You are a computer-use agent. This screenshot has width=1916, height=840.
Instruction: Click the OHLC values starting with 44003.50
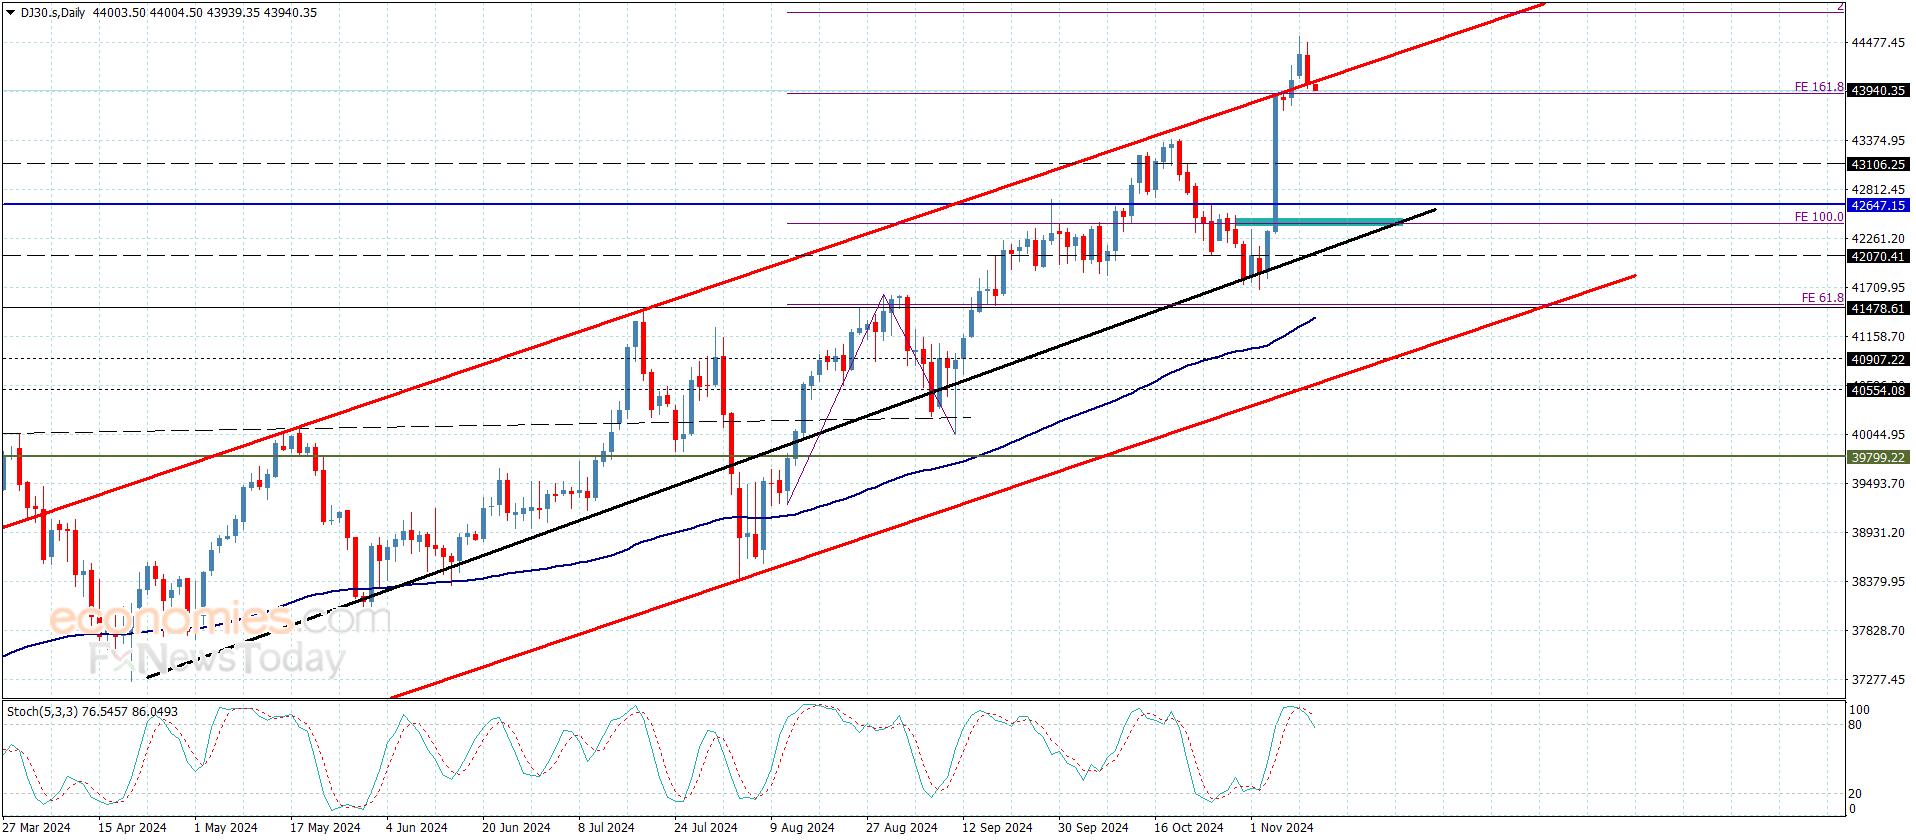tap(205, 13)
